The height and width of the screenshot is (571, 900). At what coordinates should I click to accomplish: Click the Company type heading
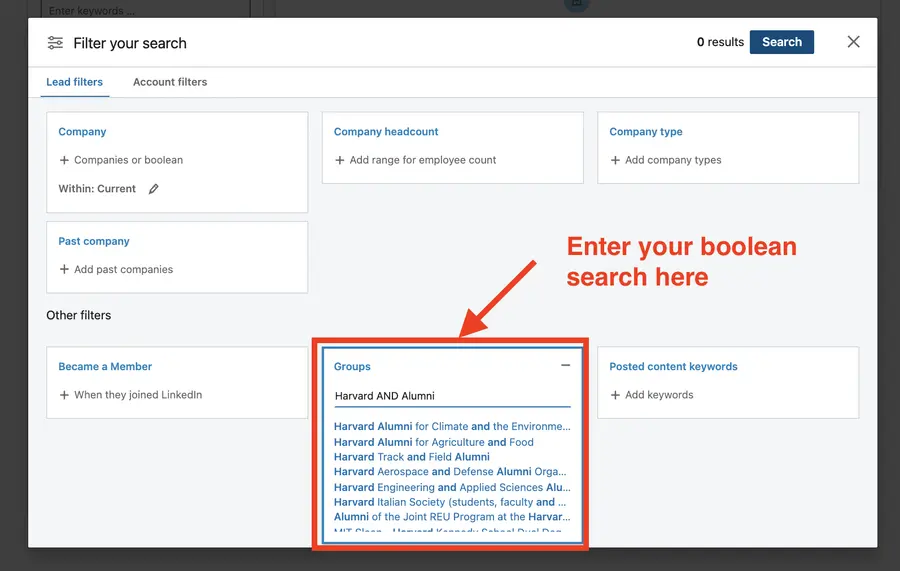(646, 131)
